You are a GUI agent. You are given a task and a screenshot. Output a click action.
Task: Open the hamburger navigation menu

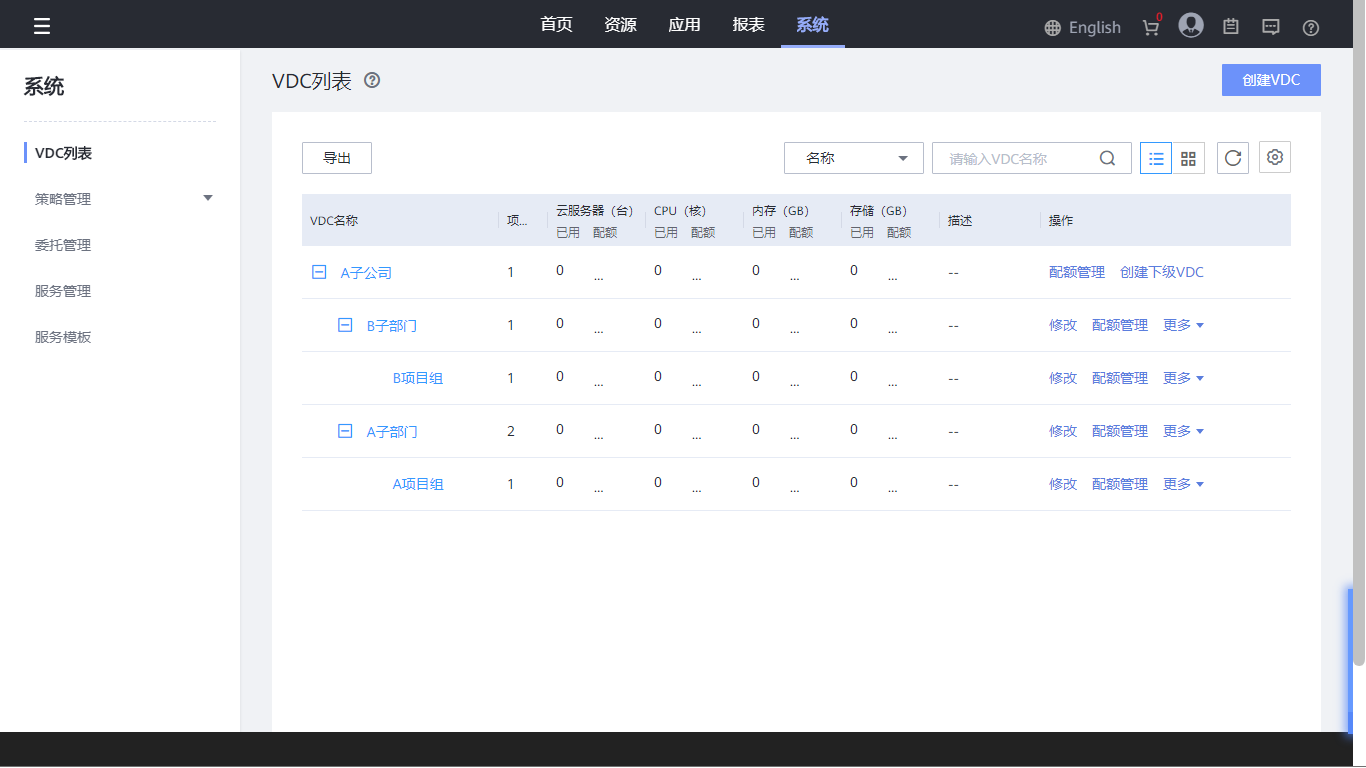tap(42, 26)
